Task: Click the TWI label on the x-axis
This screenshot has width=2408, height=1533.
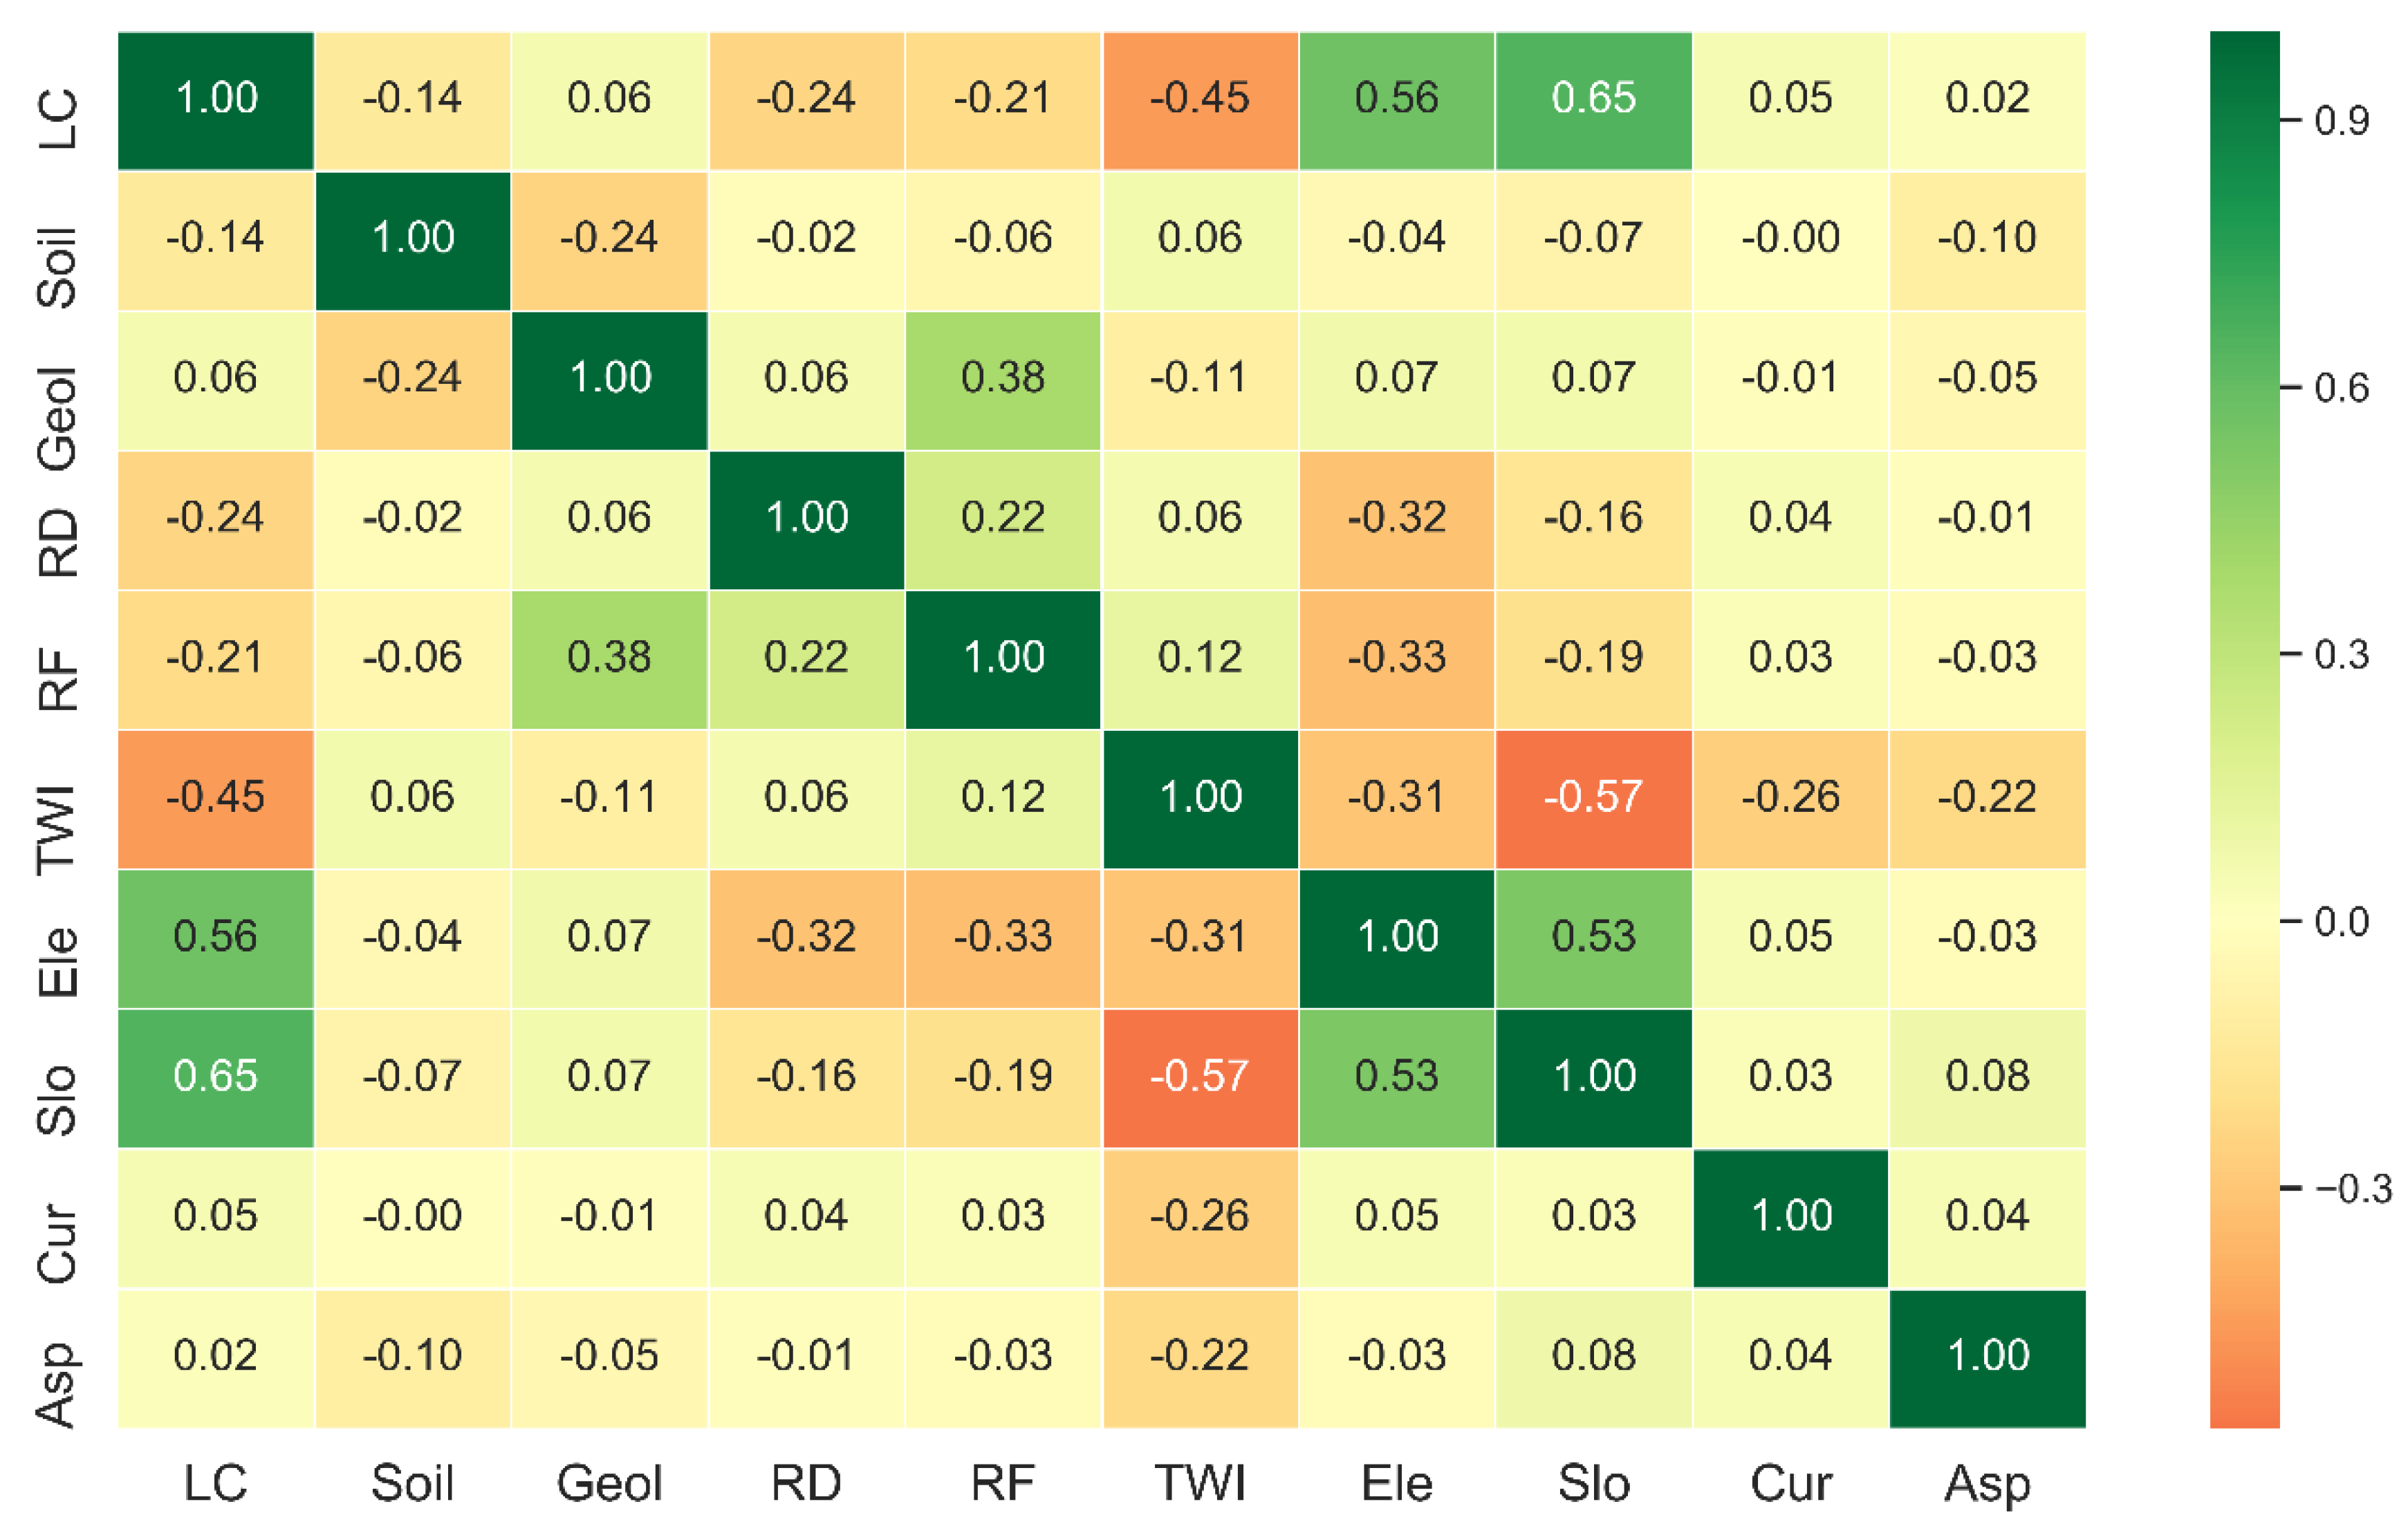Action: click(x=1200, y=1483)
